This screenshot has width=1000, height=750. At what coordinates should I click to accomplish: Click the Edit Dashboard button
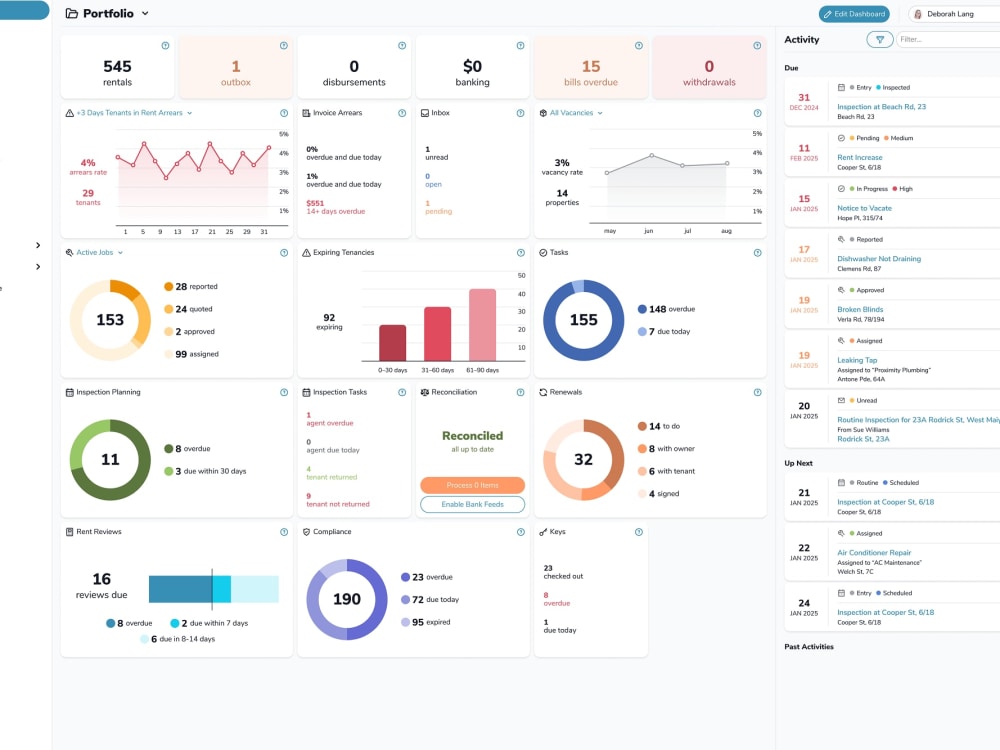[x=854, y=14]
